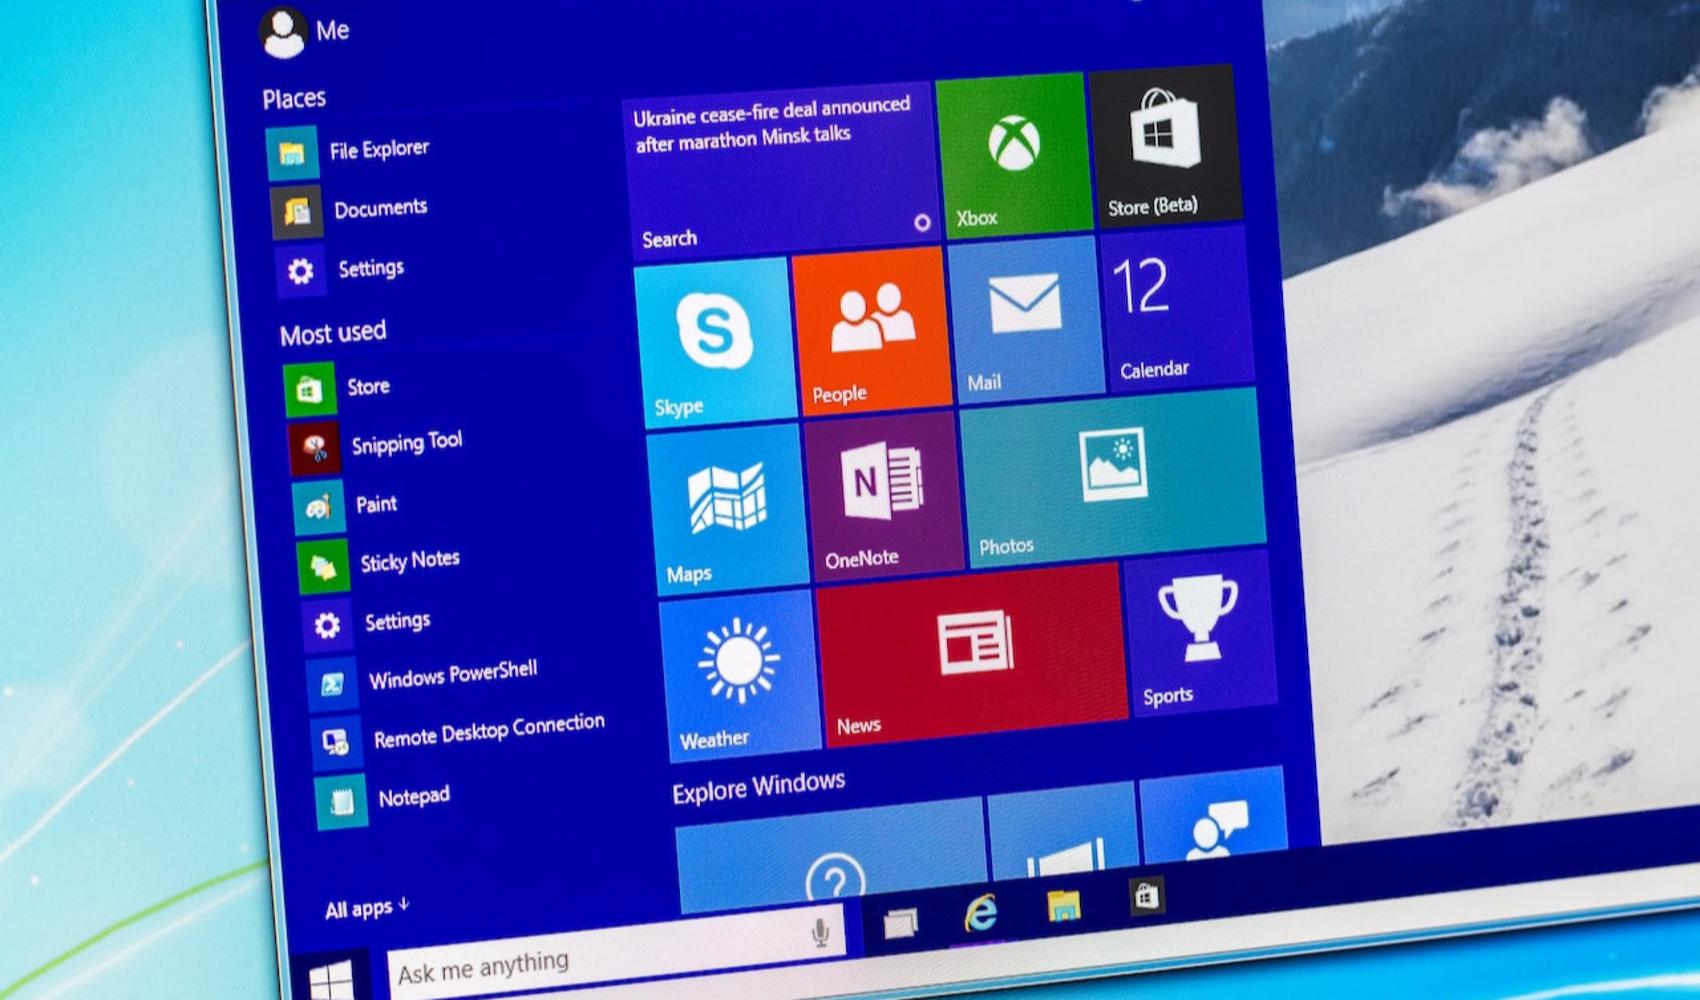This screenshot has height=1000, width=1700.
Task: Select the Remote Desktop Connection label
Action: click(489, 730)
